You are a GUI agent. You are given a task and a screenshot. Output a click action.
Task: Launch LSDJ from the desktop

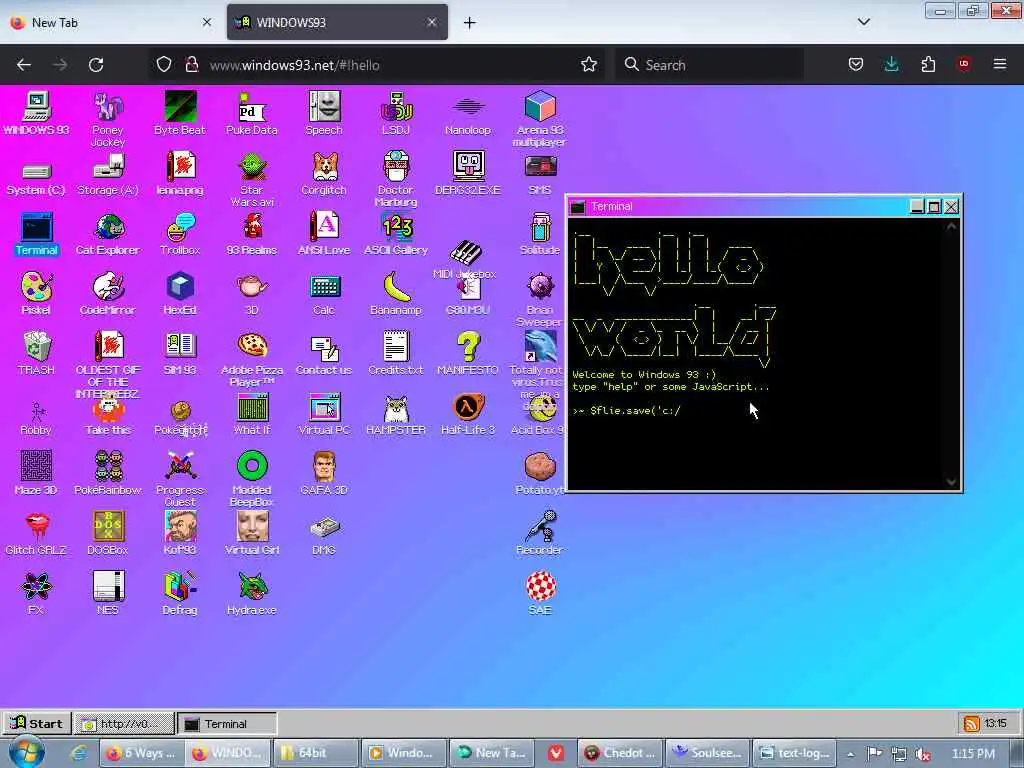tap(396, 113)
